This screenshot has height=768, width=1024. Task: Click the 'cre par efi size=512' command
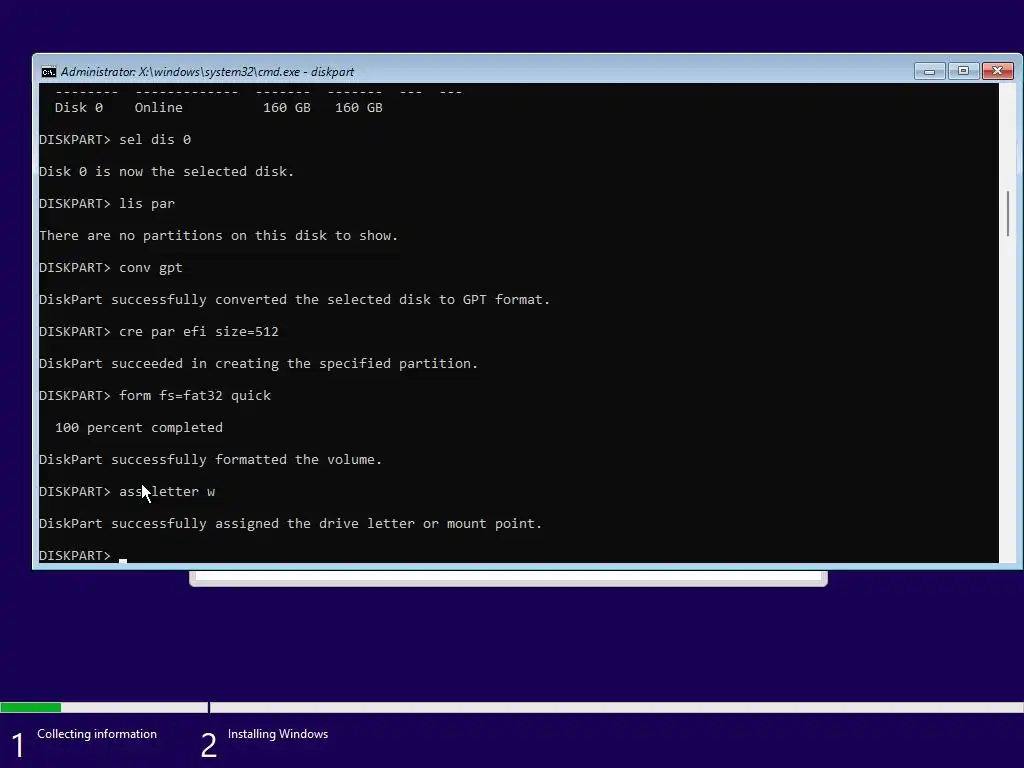[x=159, y=332]
